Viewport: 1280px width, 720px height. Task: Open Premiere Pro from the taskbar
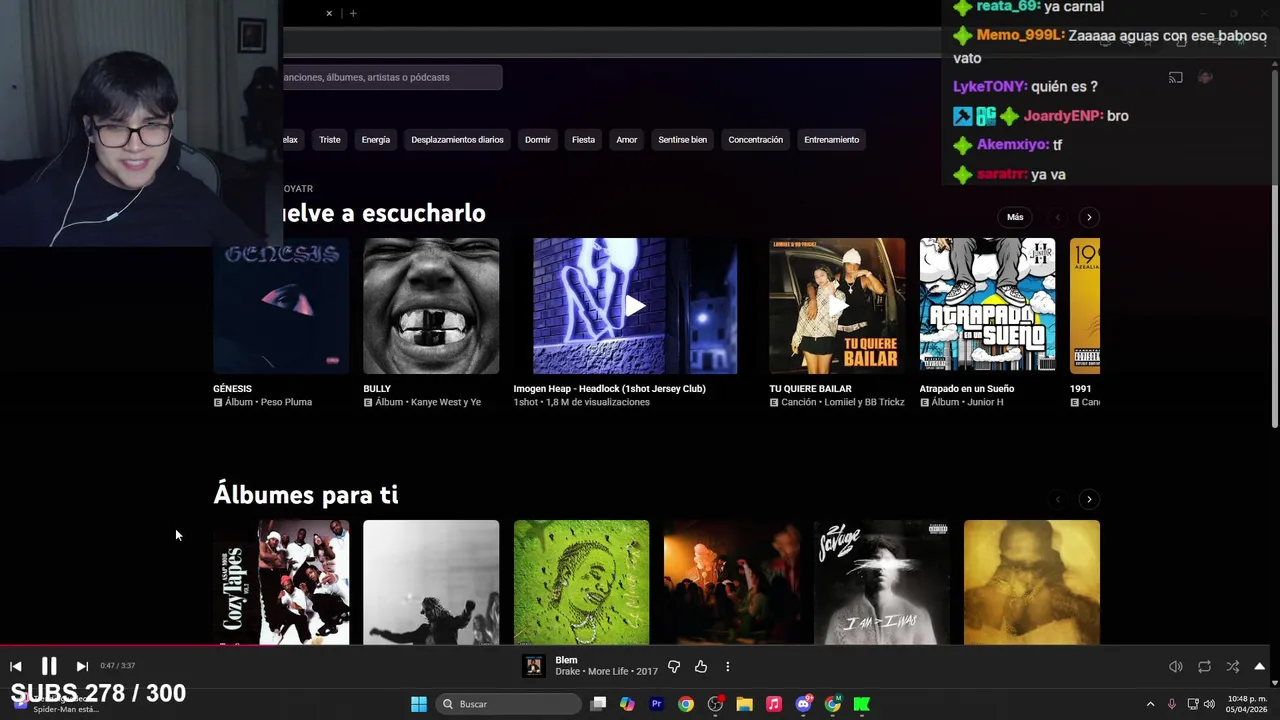click(x=656, y=704)
